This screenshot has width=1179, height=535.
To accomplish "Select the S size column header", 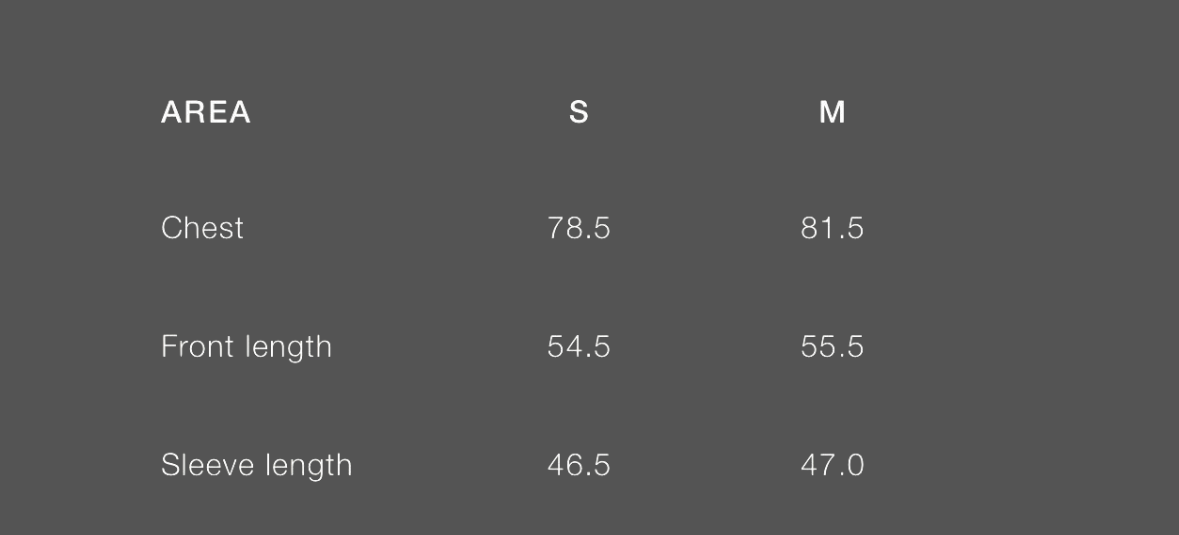I will pyautogui.click(x=578, y=113).
